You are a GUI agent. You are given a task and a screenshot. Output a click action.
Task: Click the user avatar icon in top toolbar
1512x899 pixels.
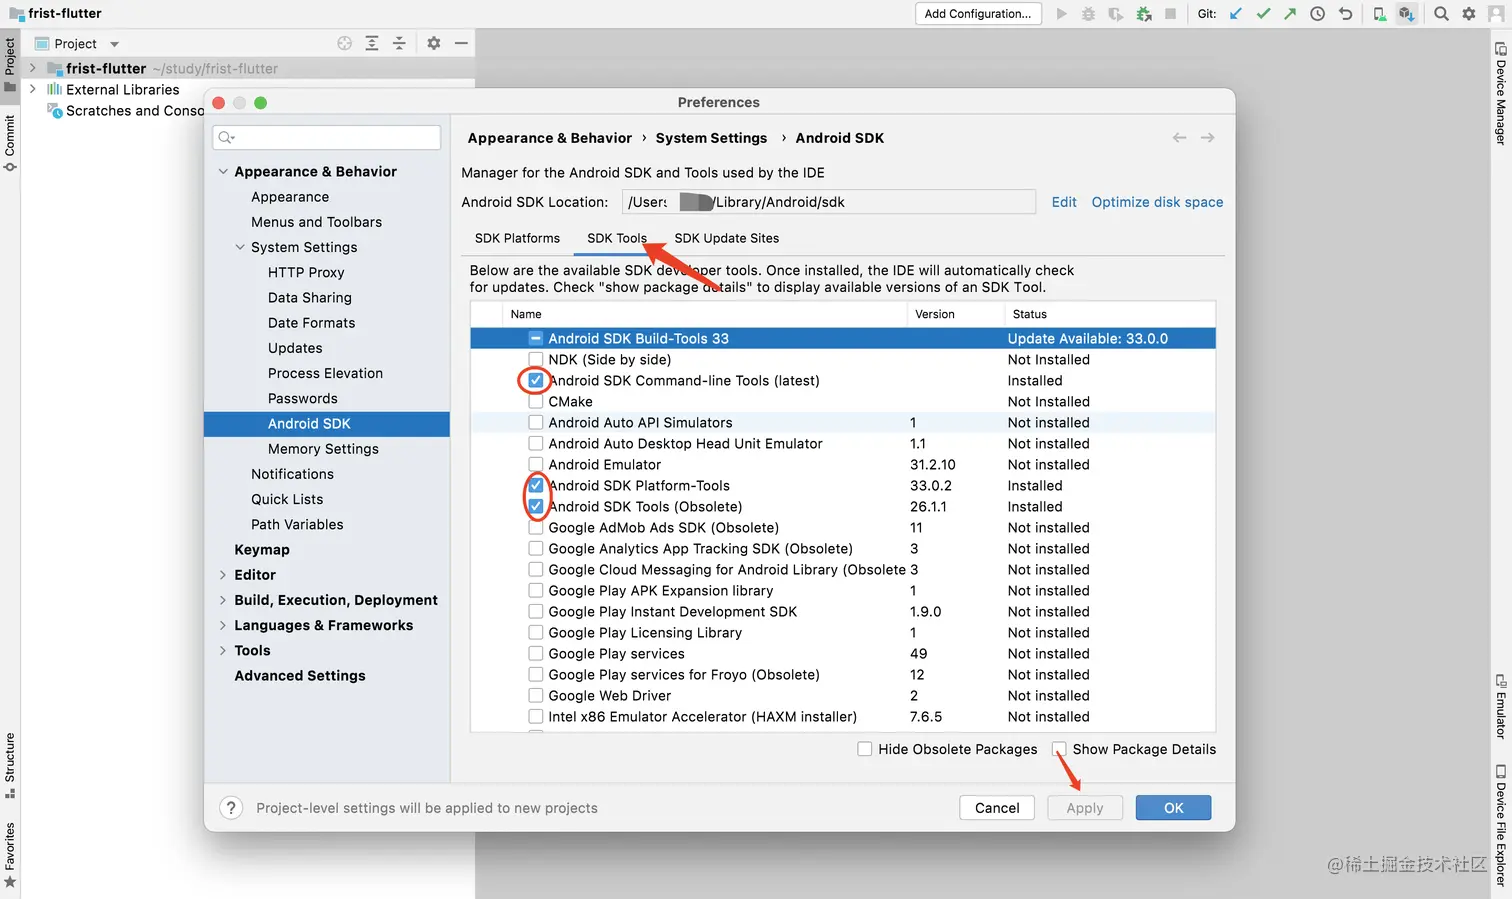tap(1495, 14)
